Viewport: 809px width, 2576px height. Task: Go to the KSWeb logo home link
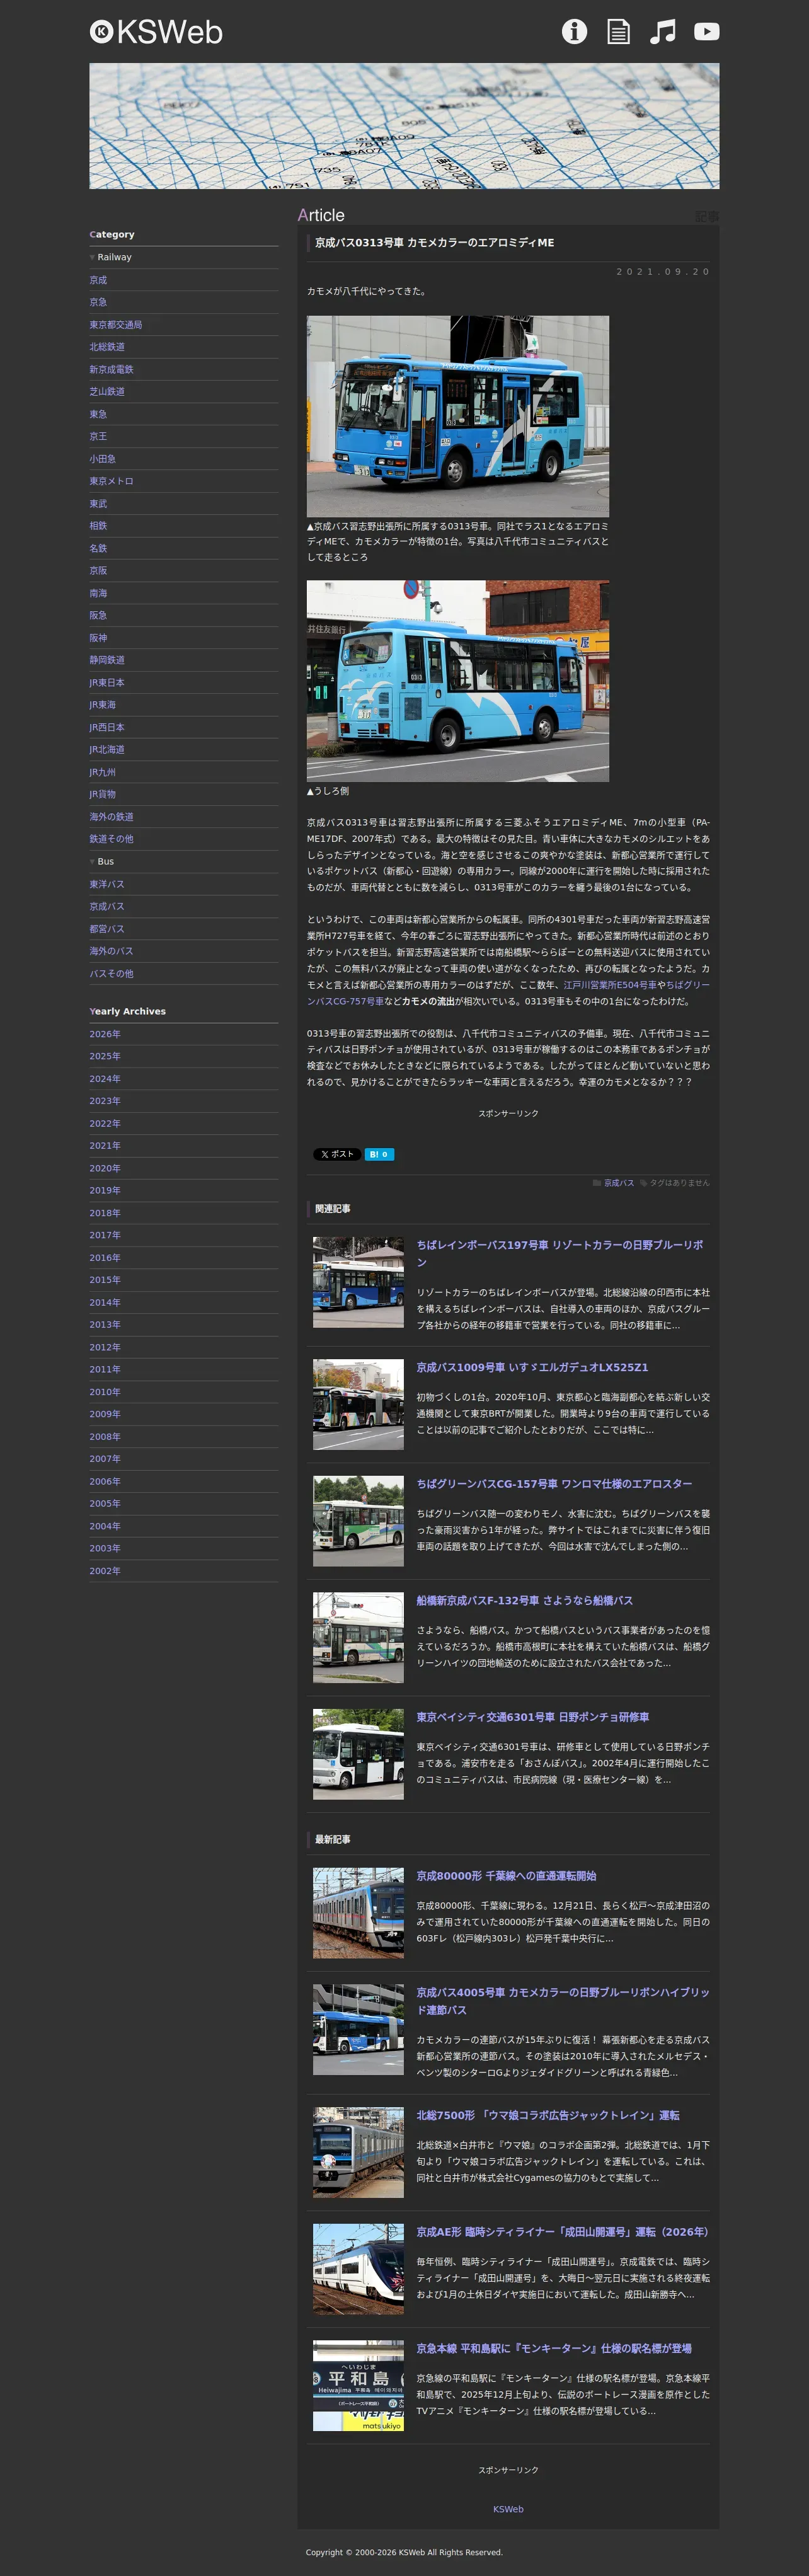[x=156, y=32]
